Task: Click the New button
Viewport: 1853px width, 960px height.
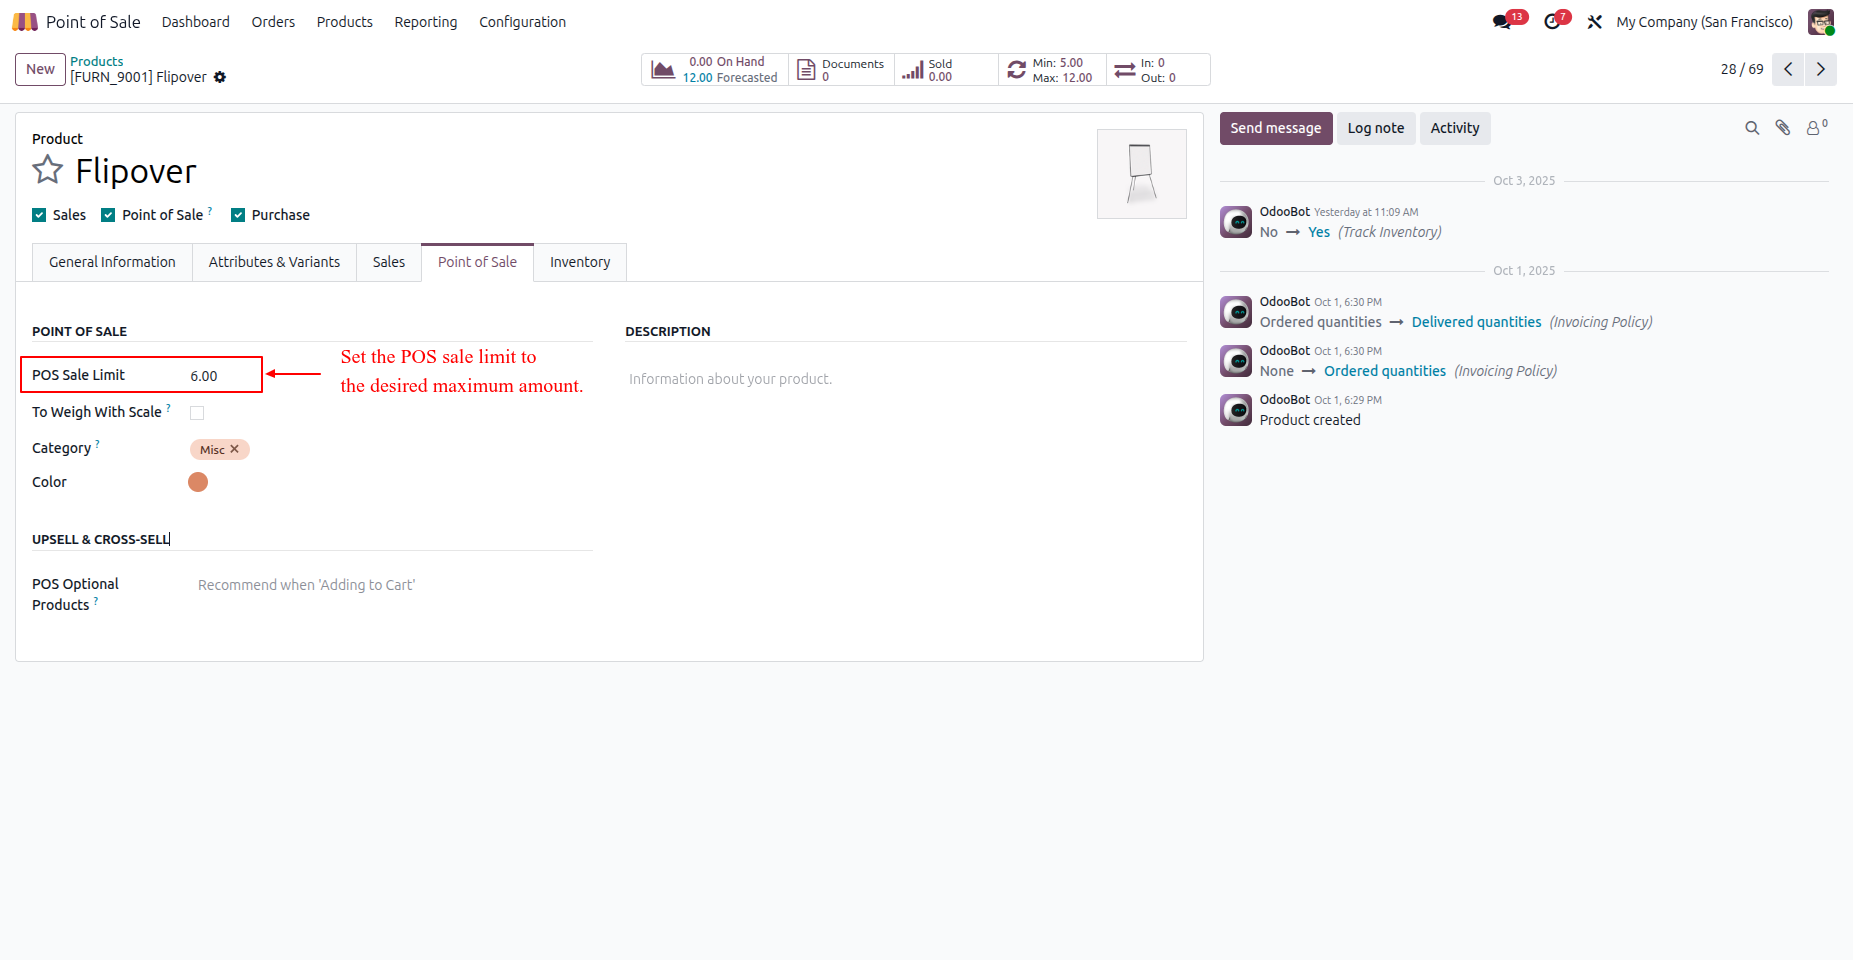Action: pos(40,69)
